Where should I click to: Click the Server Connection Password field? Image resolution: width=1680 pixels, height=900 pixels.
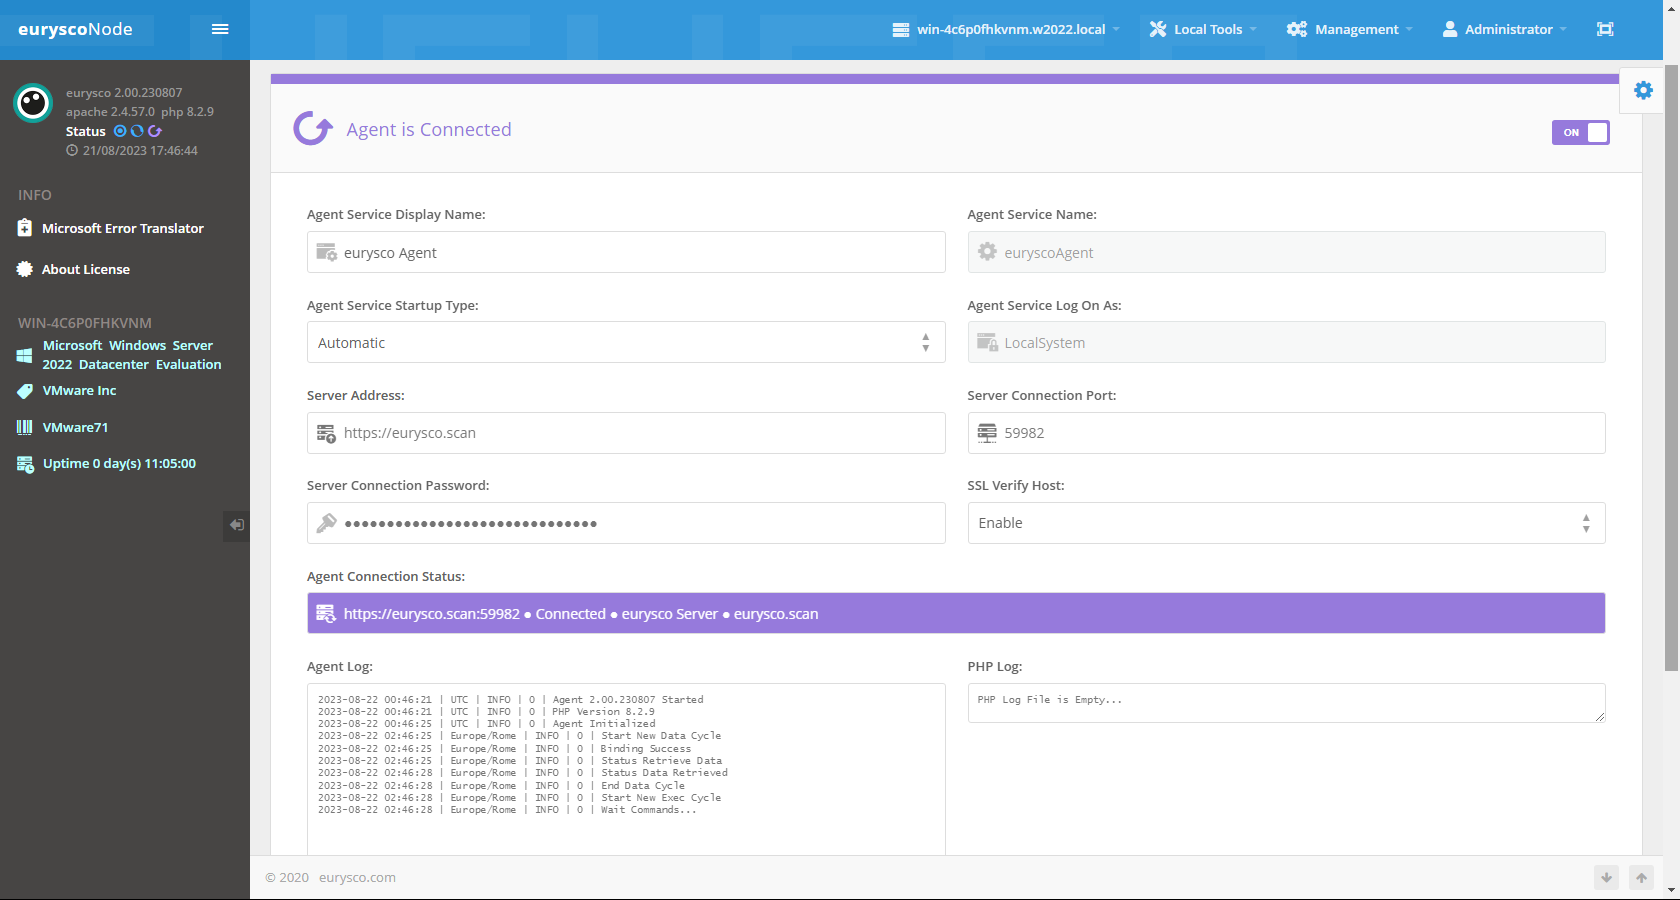626,523
